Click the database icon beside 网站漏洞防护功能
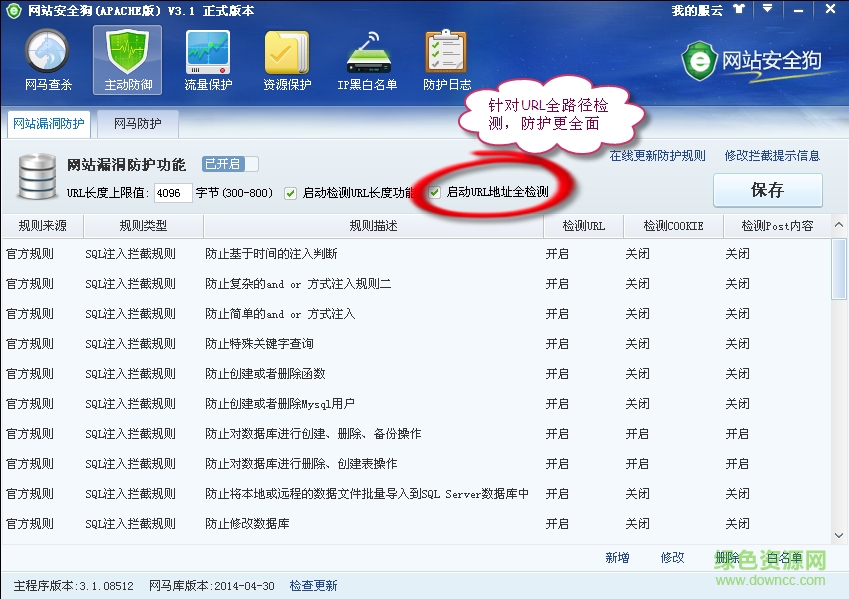Screen dimensions: 849x599 point(35,177)
